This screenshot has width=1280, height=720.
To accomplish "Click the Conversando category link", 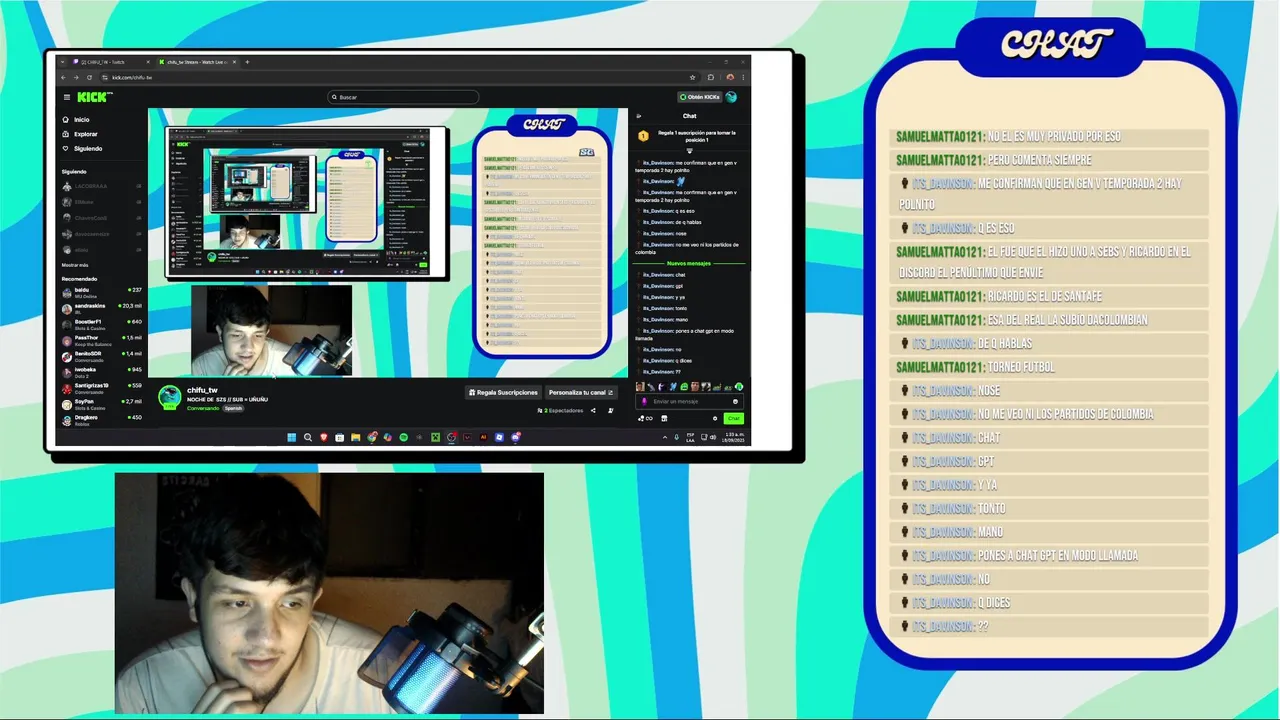I will pyautogui.click(x=203, y=408).
